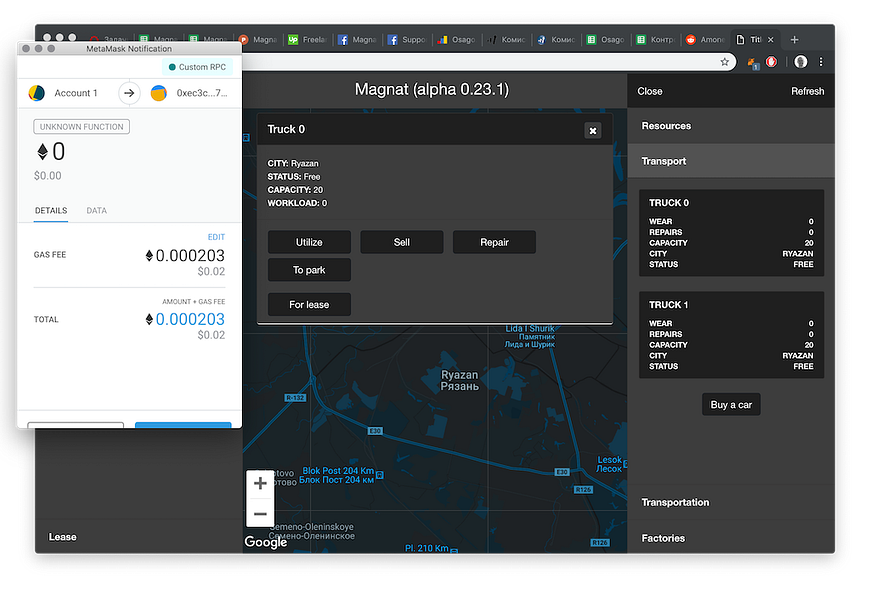Close the active Title tab

(x=770, y=39)
